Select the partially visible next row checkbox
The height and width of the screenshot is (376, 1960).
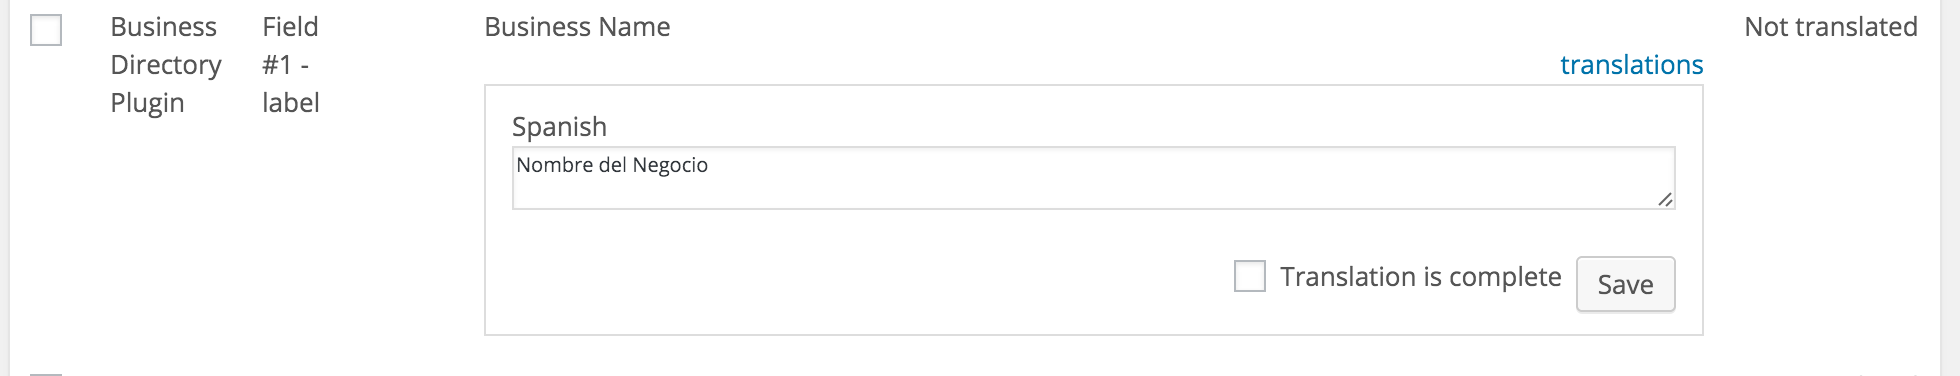46,374
